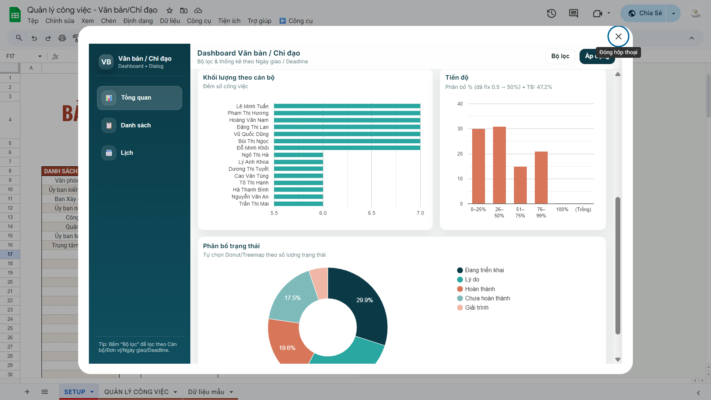
Task: Open the all sheets list icon
Action: [x=46, y=391]
